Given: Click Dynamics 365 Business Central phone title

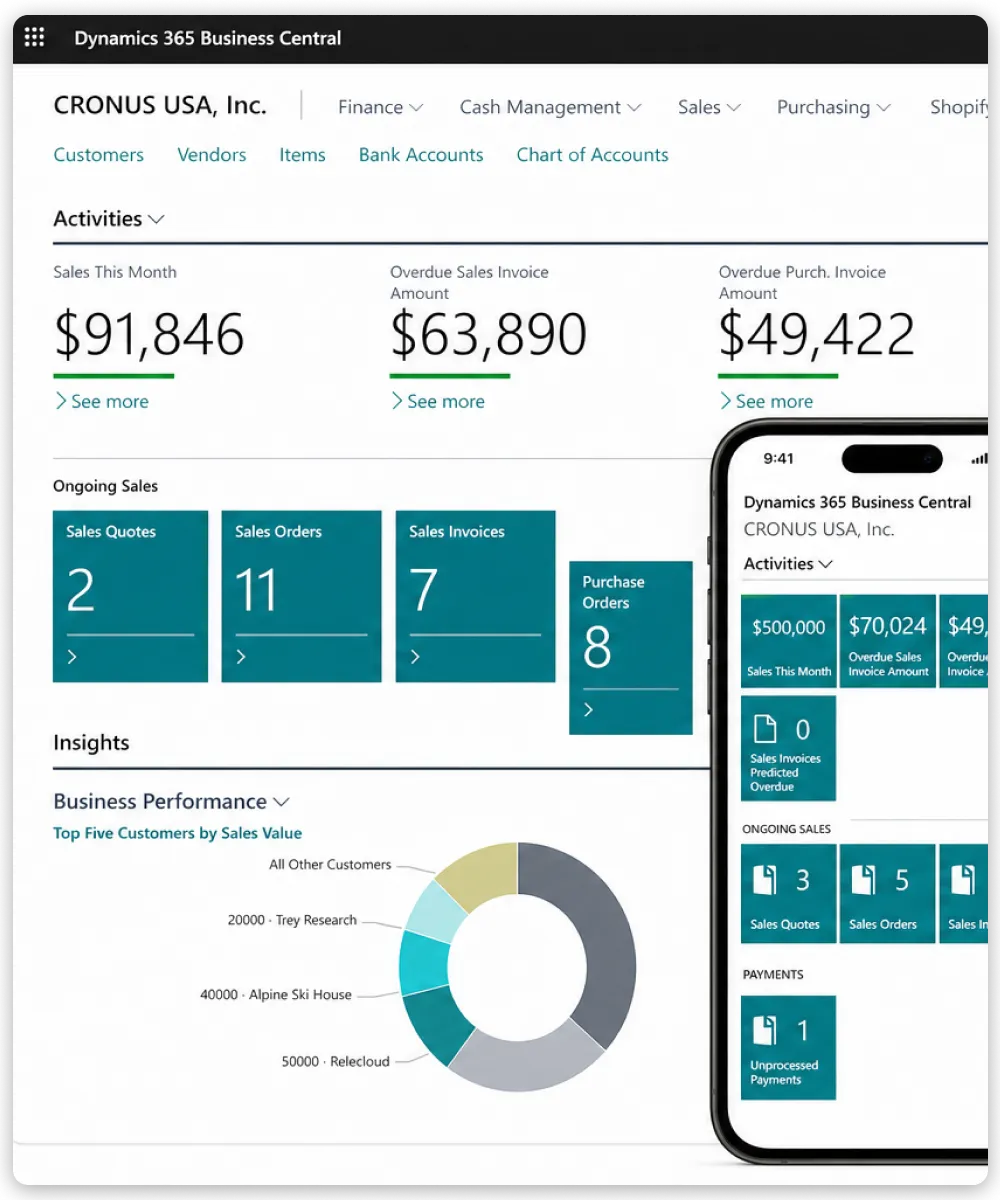Looking at the screenshot, I should [857, 502].
